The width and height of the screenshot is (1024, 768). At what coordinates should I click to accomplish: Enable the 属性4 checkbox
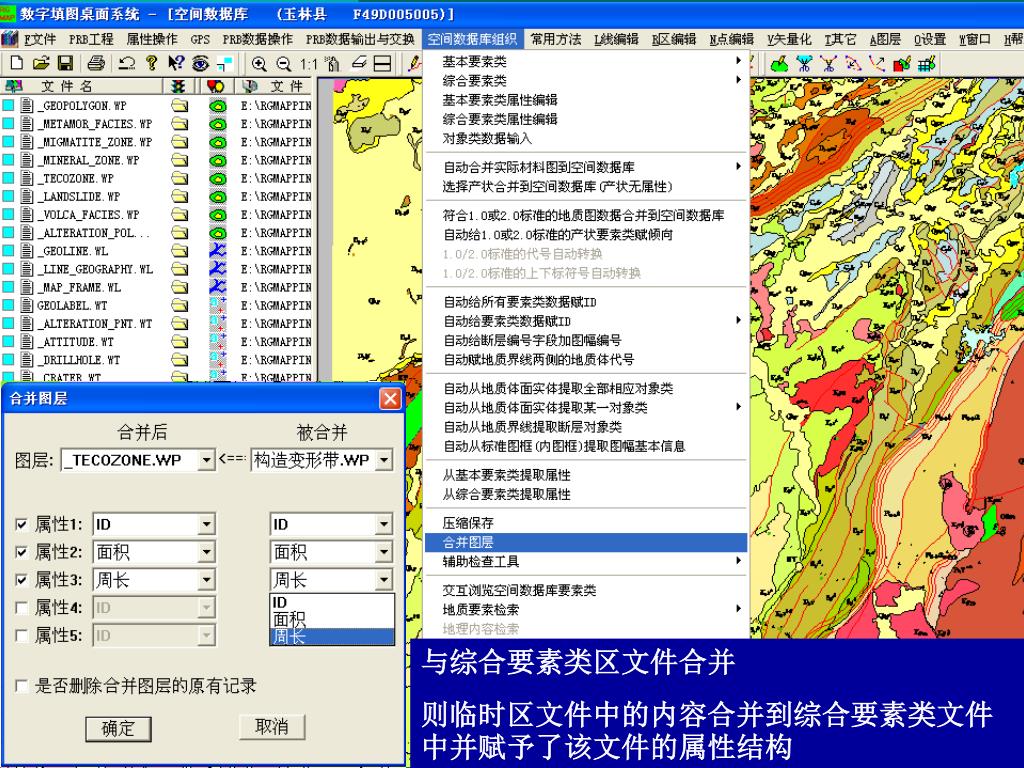(x=22, y=608)
